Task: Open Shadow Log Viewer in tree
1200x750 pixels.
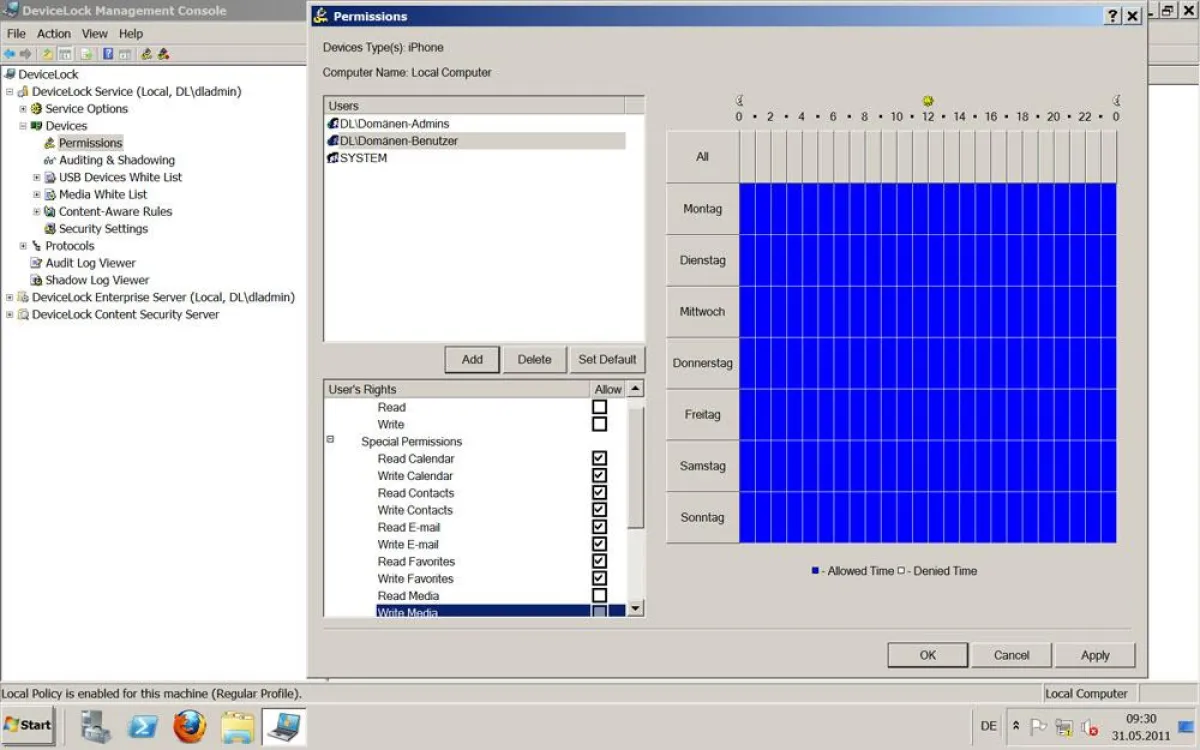Action: (x=96, y=280)
